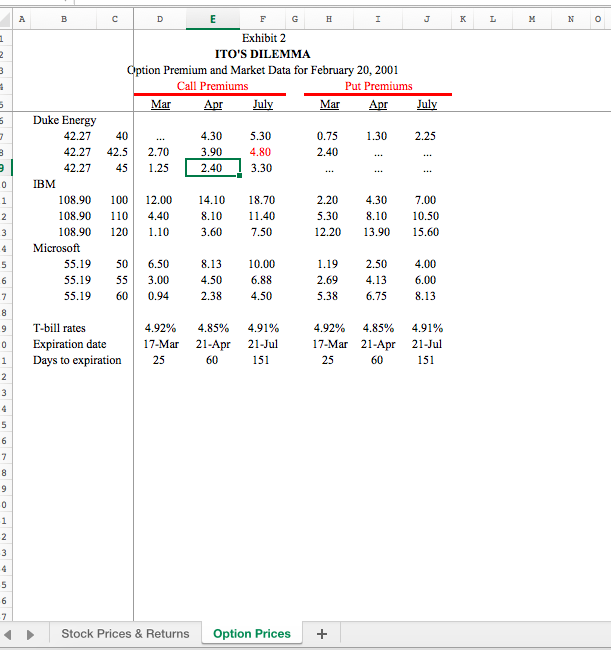Viewport: 611px width, 650px height.
Task: Select the call-side July column heading
Action: [x=263, y=104]
